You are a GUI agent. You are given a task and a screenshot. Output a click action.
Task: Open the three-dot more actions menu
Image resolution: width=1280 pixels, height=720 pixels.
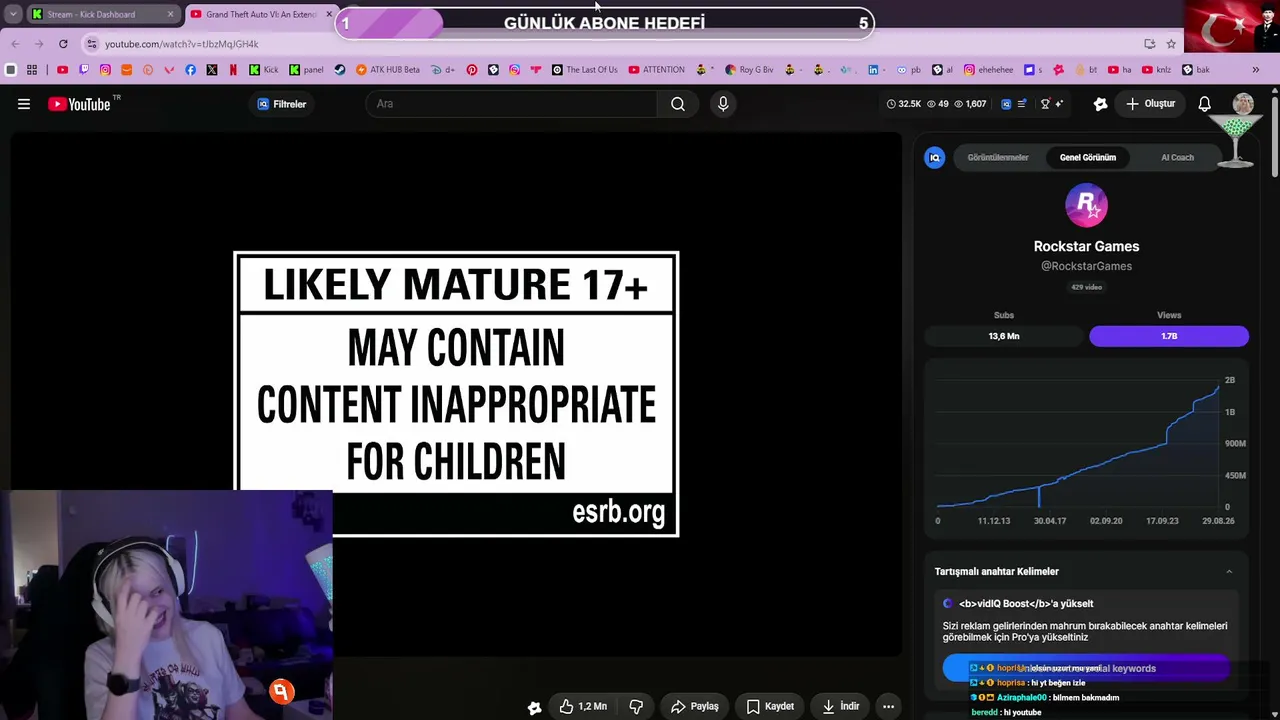tap(888, 706)
